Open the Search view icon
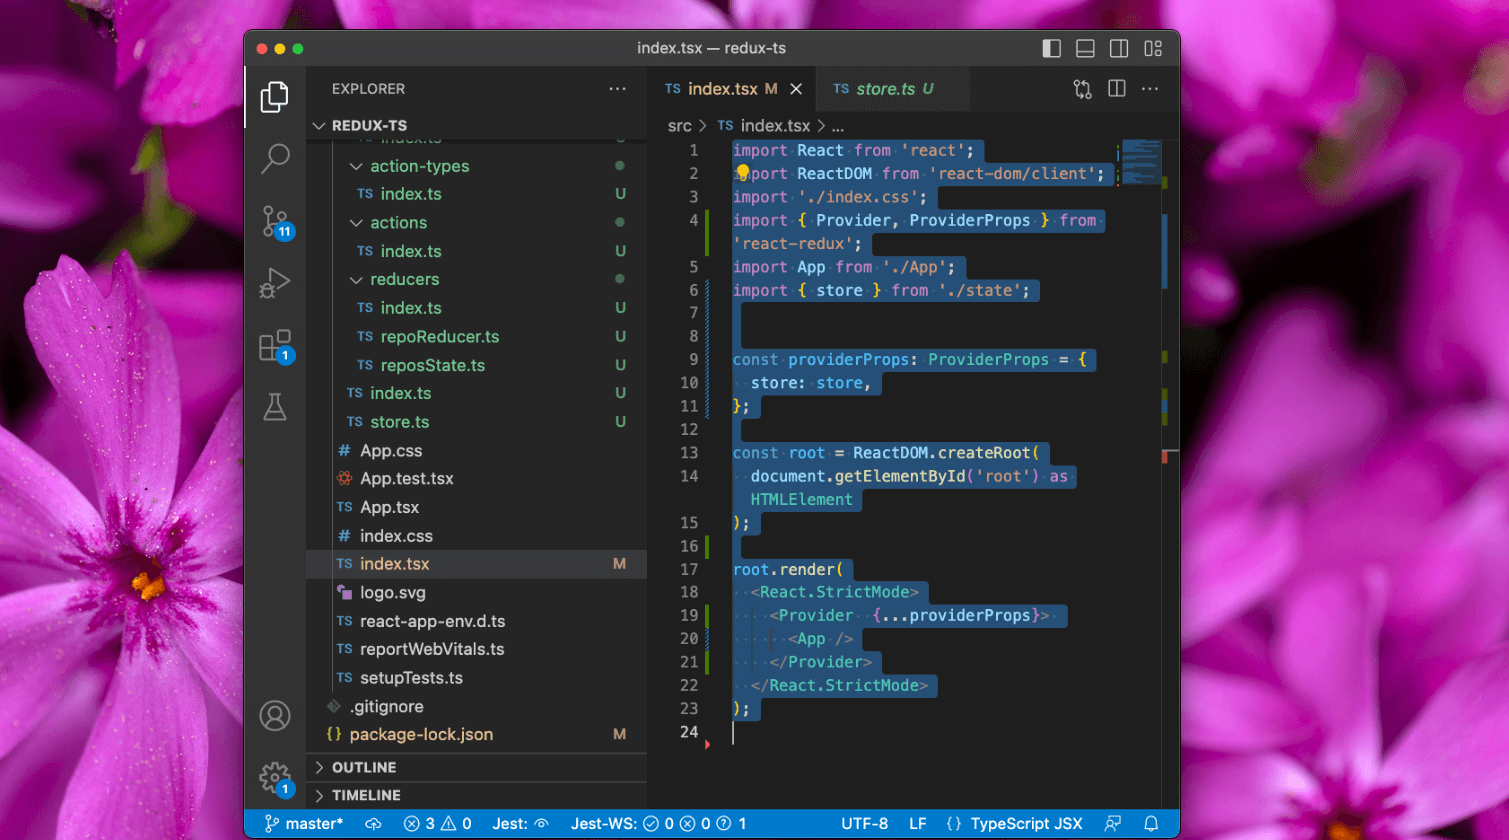Viewport: 1509px width, 840px height. click(x=275, y=158)
